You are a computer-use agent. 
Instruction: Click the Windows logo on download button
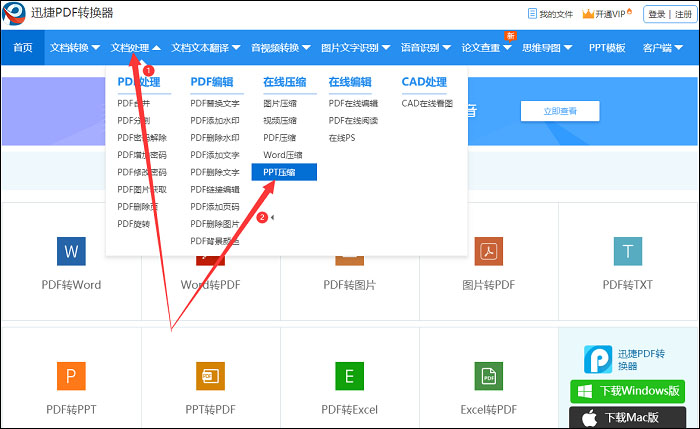[585, 392]
